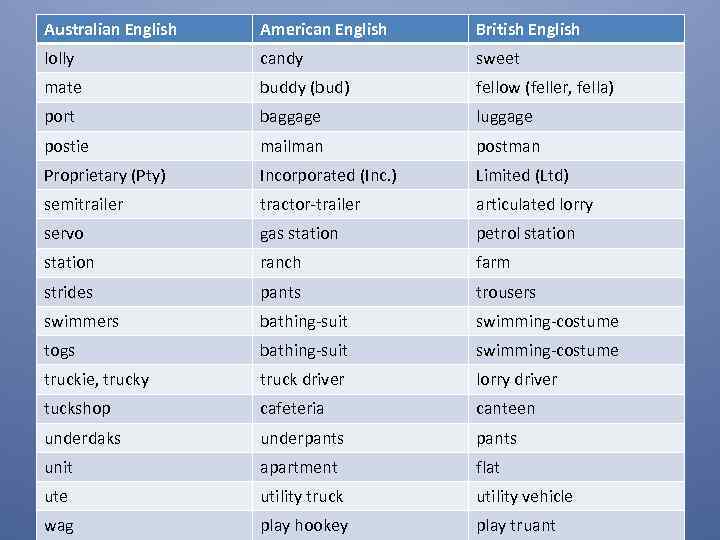The width and height of the screenshot is (720, 540).
Task: Click the "fellow (feller, fella)" cell
Action: (x=544, y=88)
